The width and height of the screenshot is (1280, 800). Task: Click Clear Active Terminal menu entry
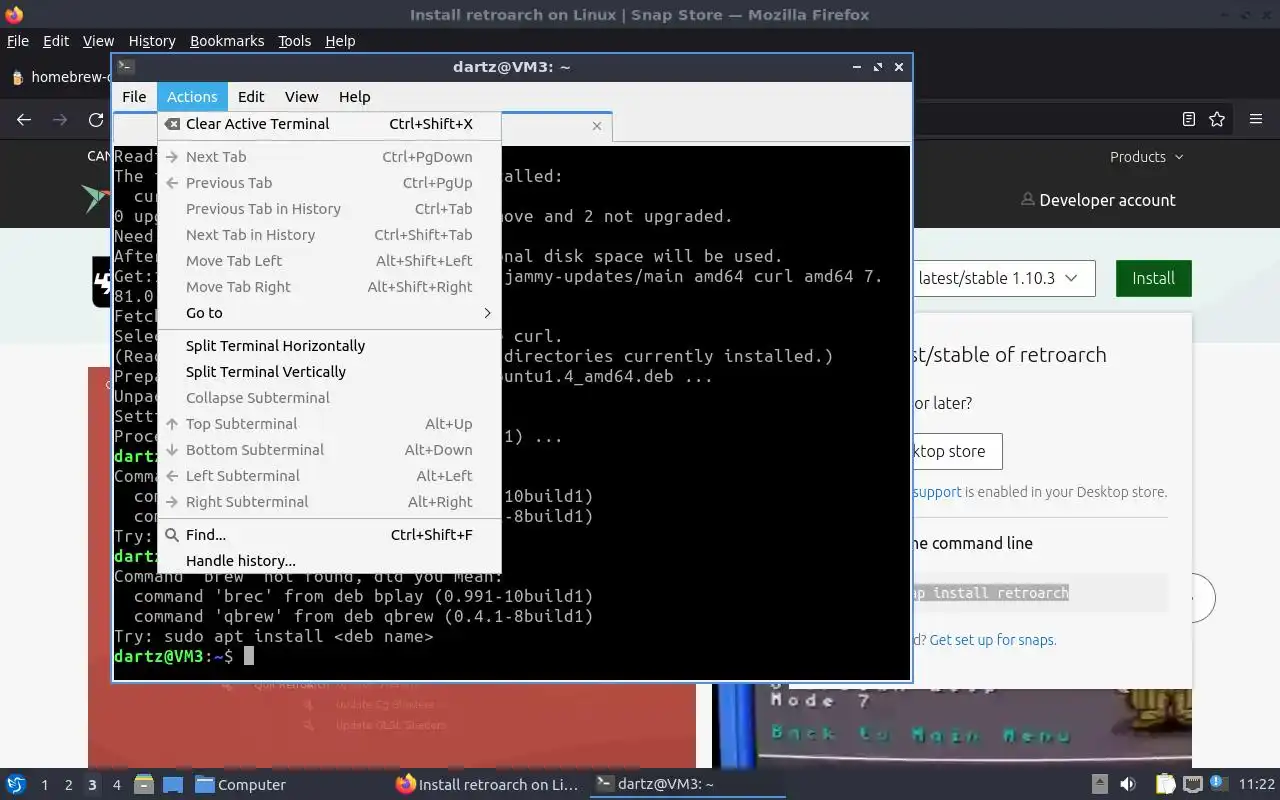tap(329, 124)
